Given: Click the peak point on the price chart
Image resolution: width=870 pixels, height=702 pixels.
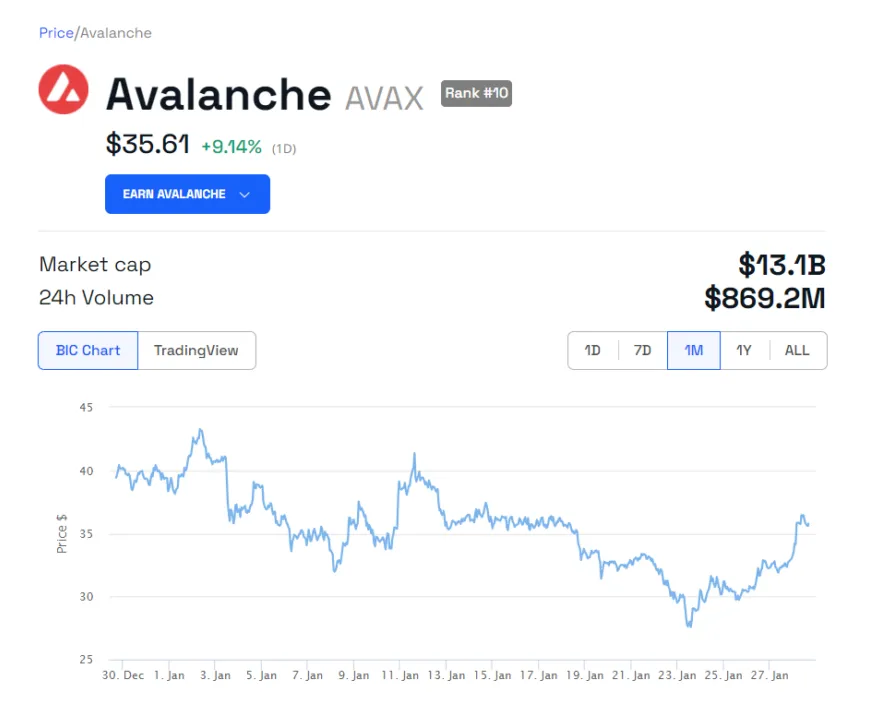Looking at the screenshot, I should (200, 430).
